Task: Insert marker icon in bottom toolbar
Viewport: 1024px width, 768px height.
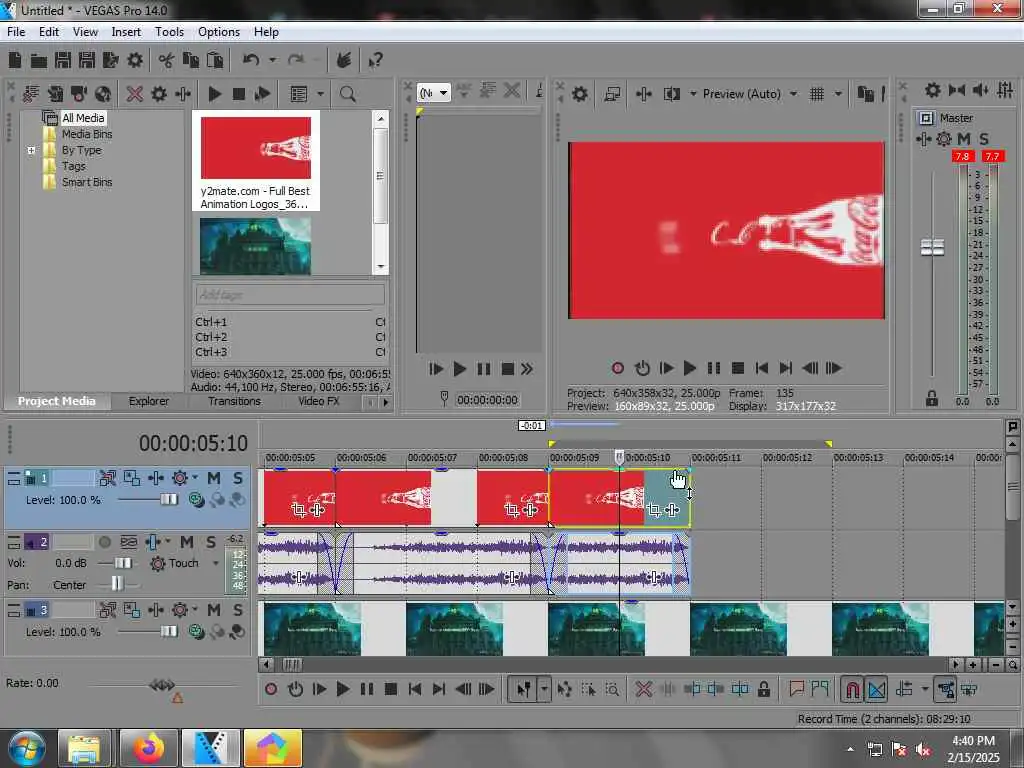Action: [796, 689]
